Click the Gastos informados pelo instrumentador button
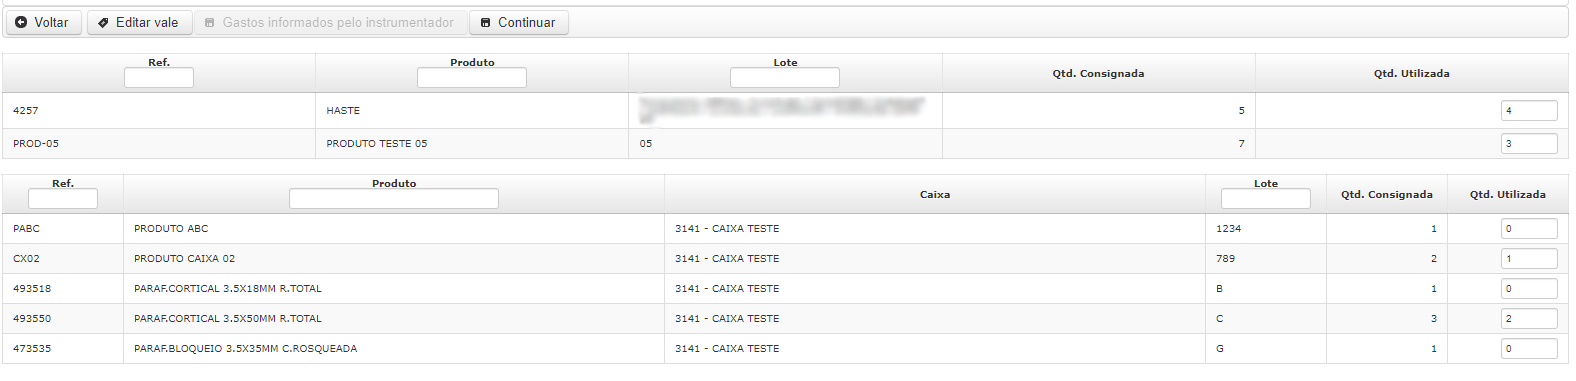The height and width of the screenshot is (381, 1576). [x=329, y=22]
